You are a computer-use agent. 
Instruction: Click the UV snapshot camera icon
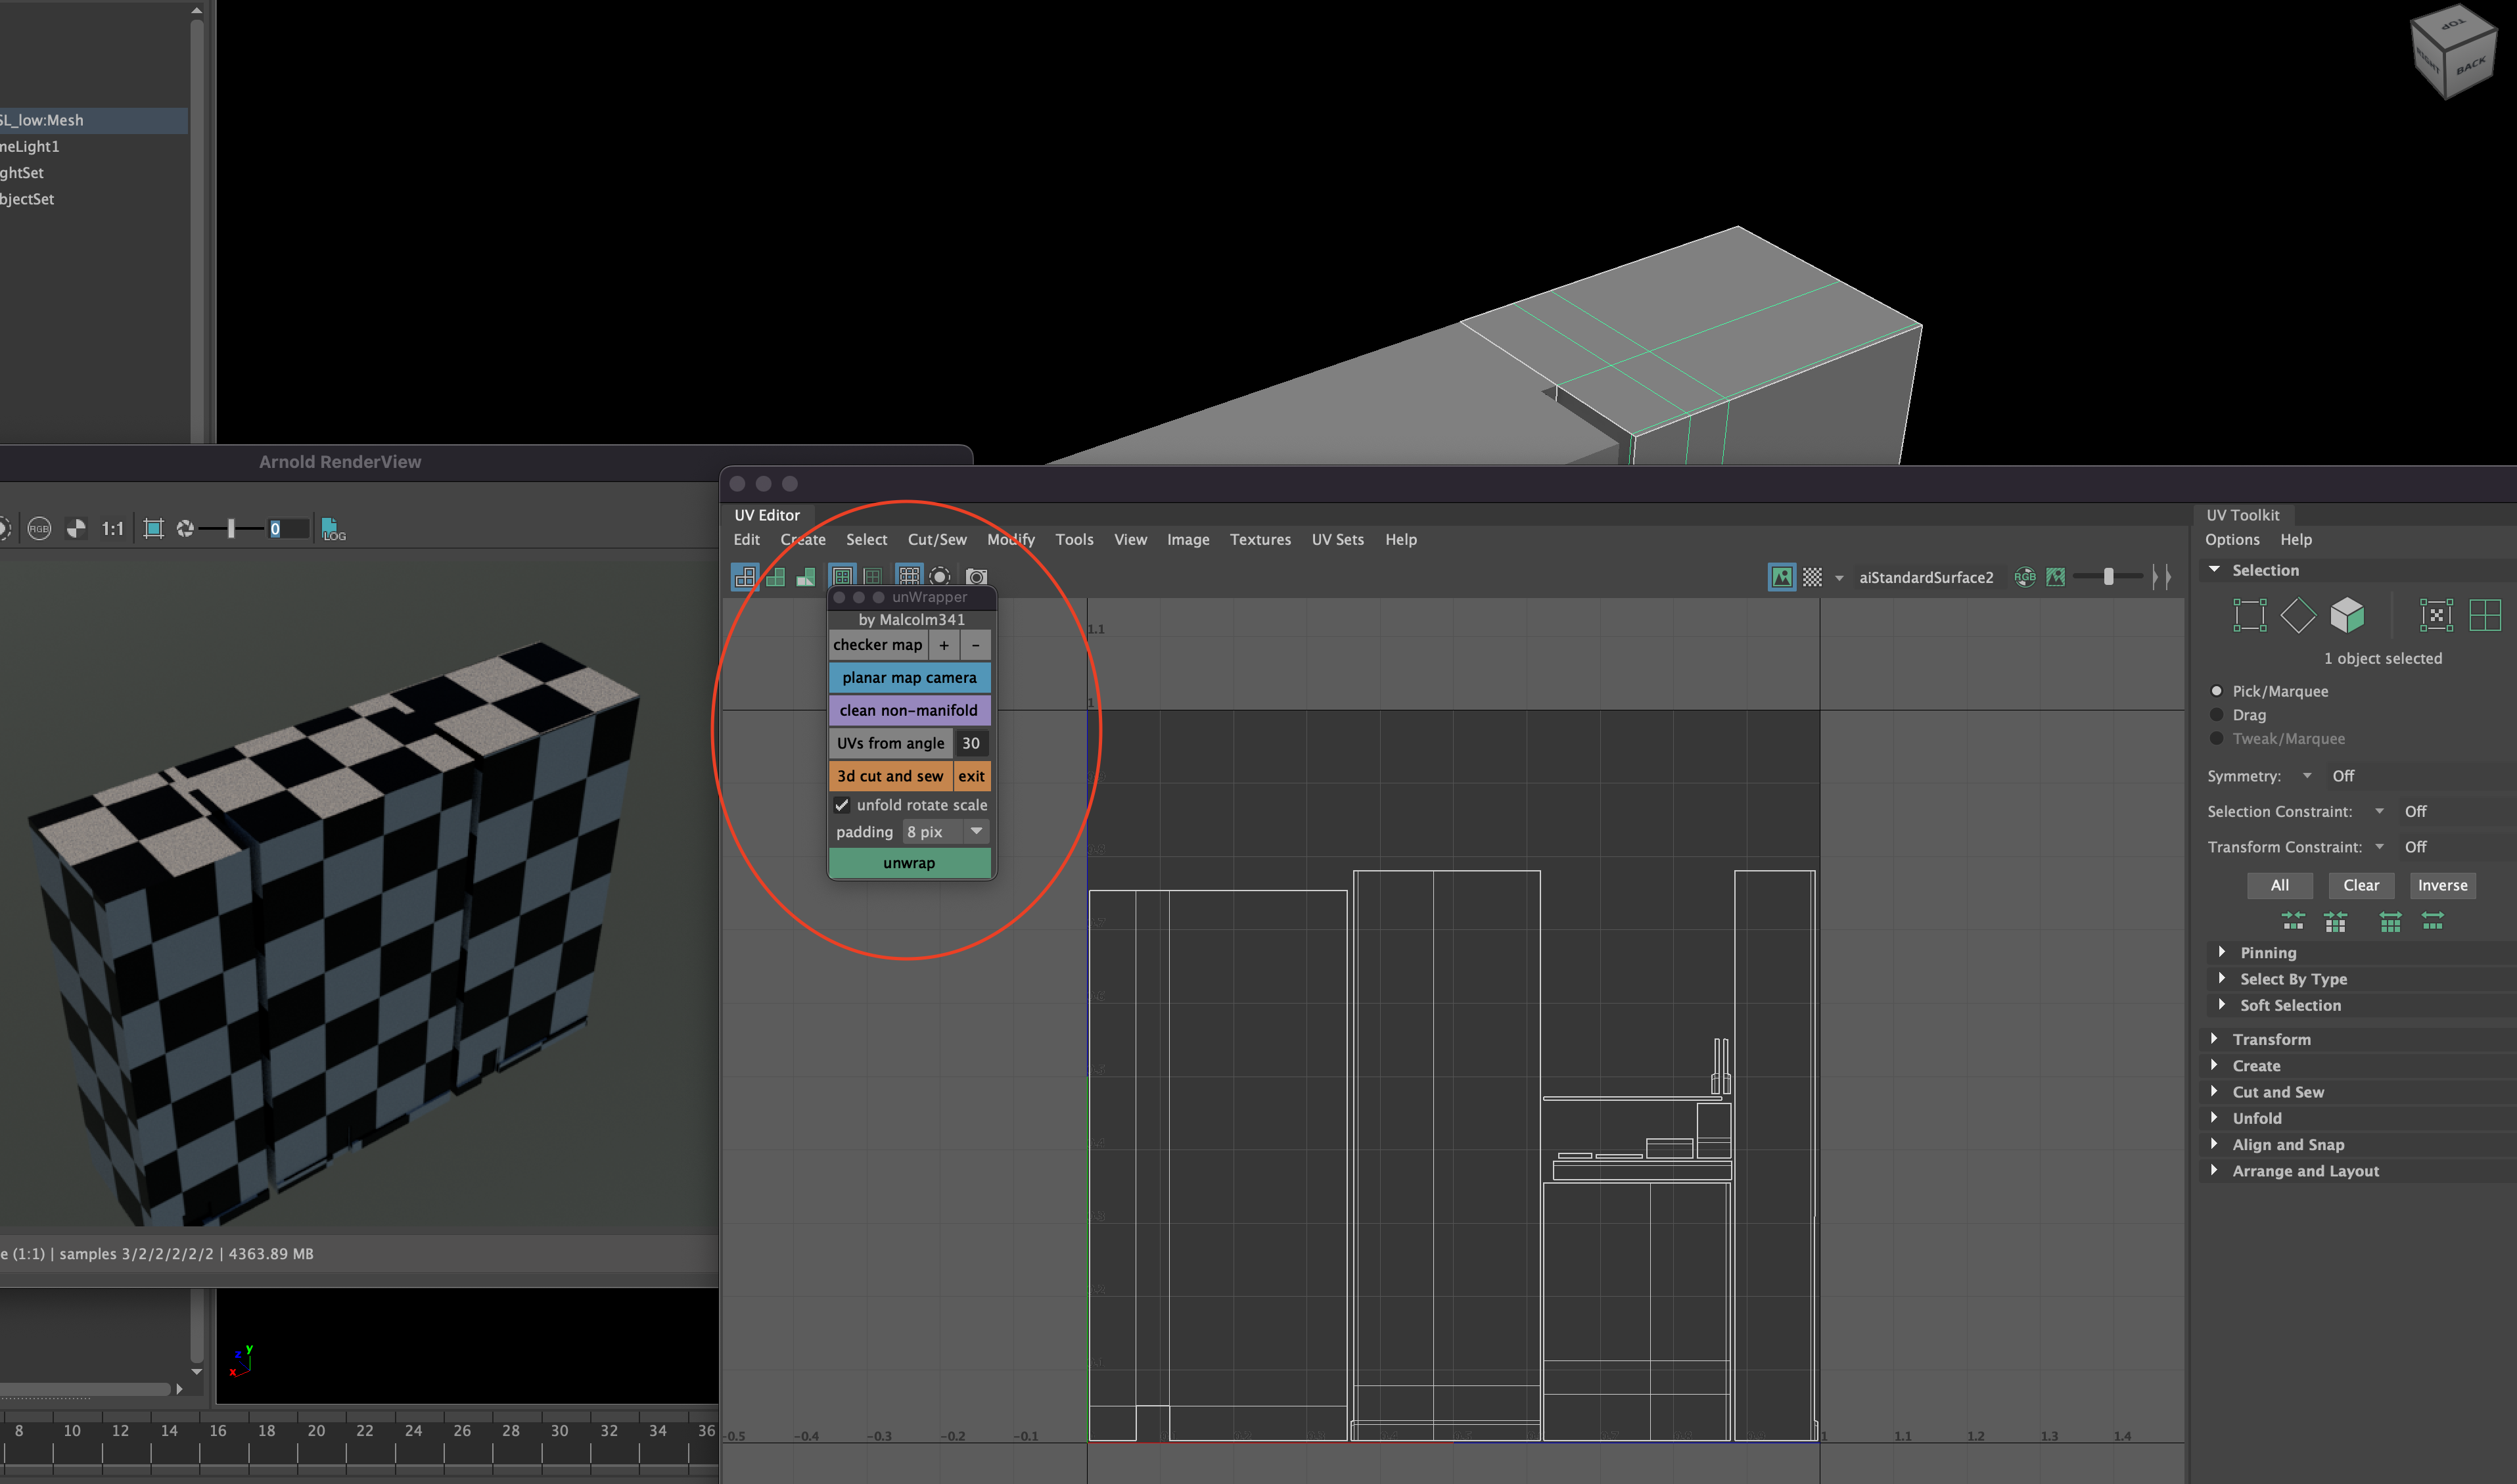(x=976, y=577)
